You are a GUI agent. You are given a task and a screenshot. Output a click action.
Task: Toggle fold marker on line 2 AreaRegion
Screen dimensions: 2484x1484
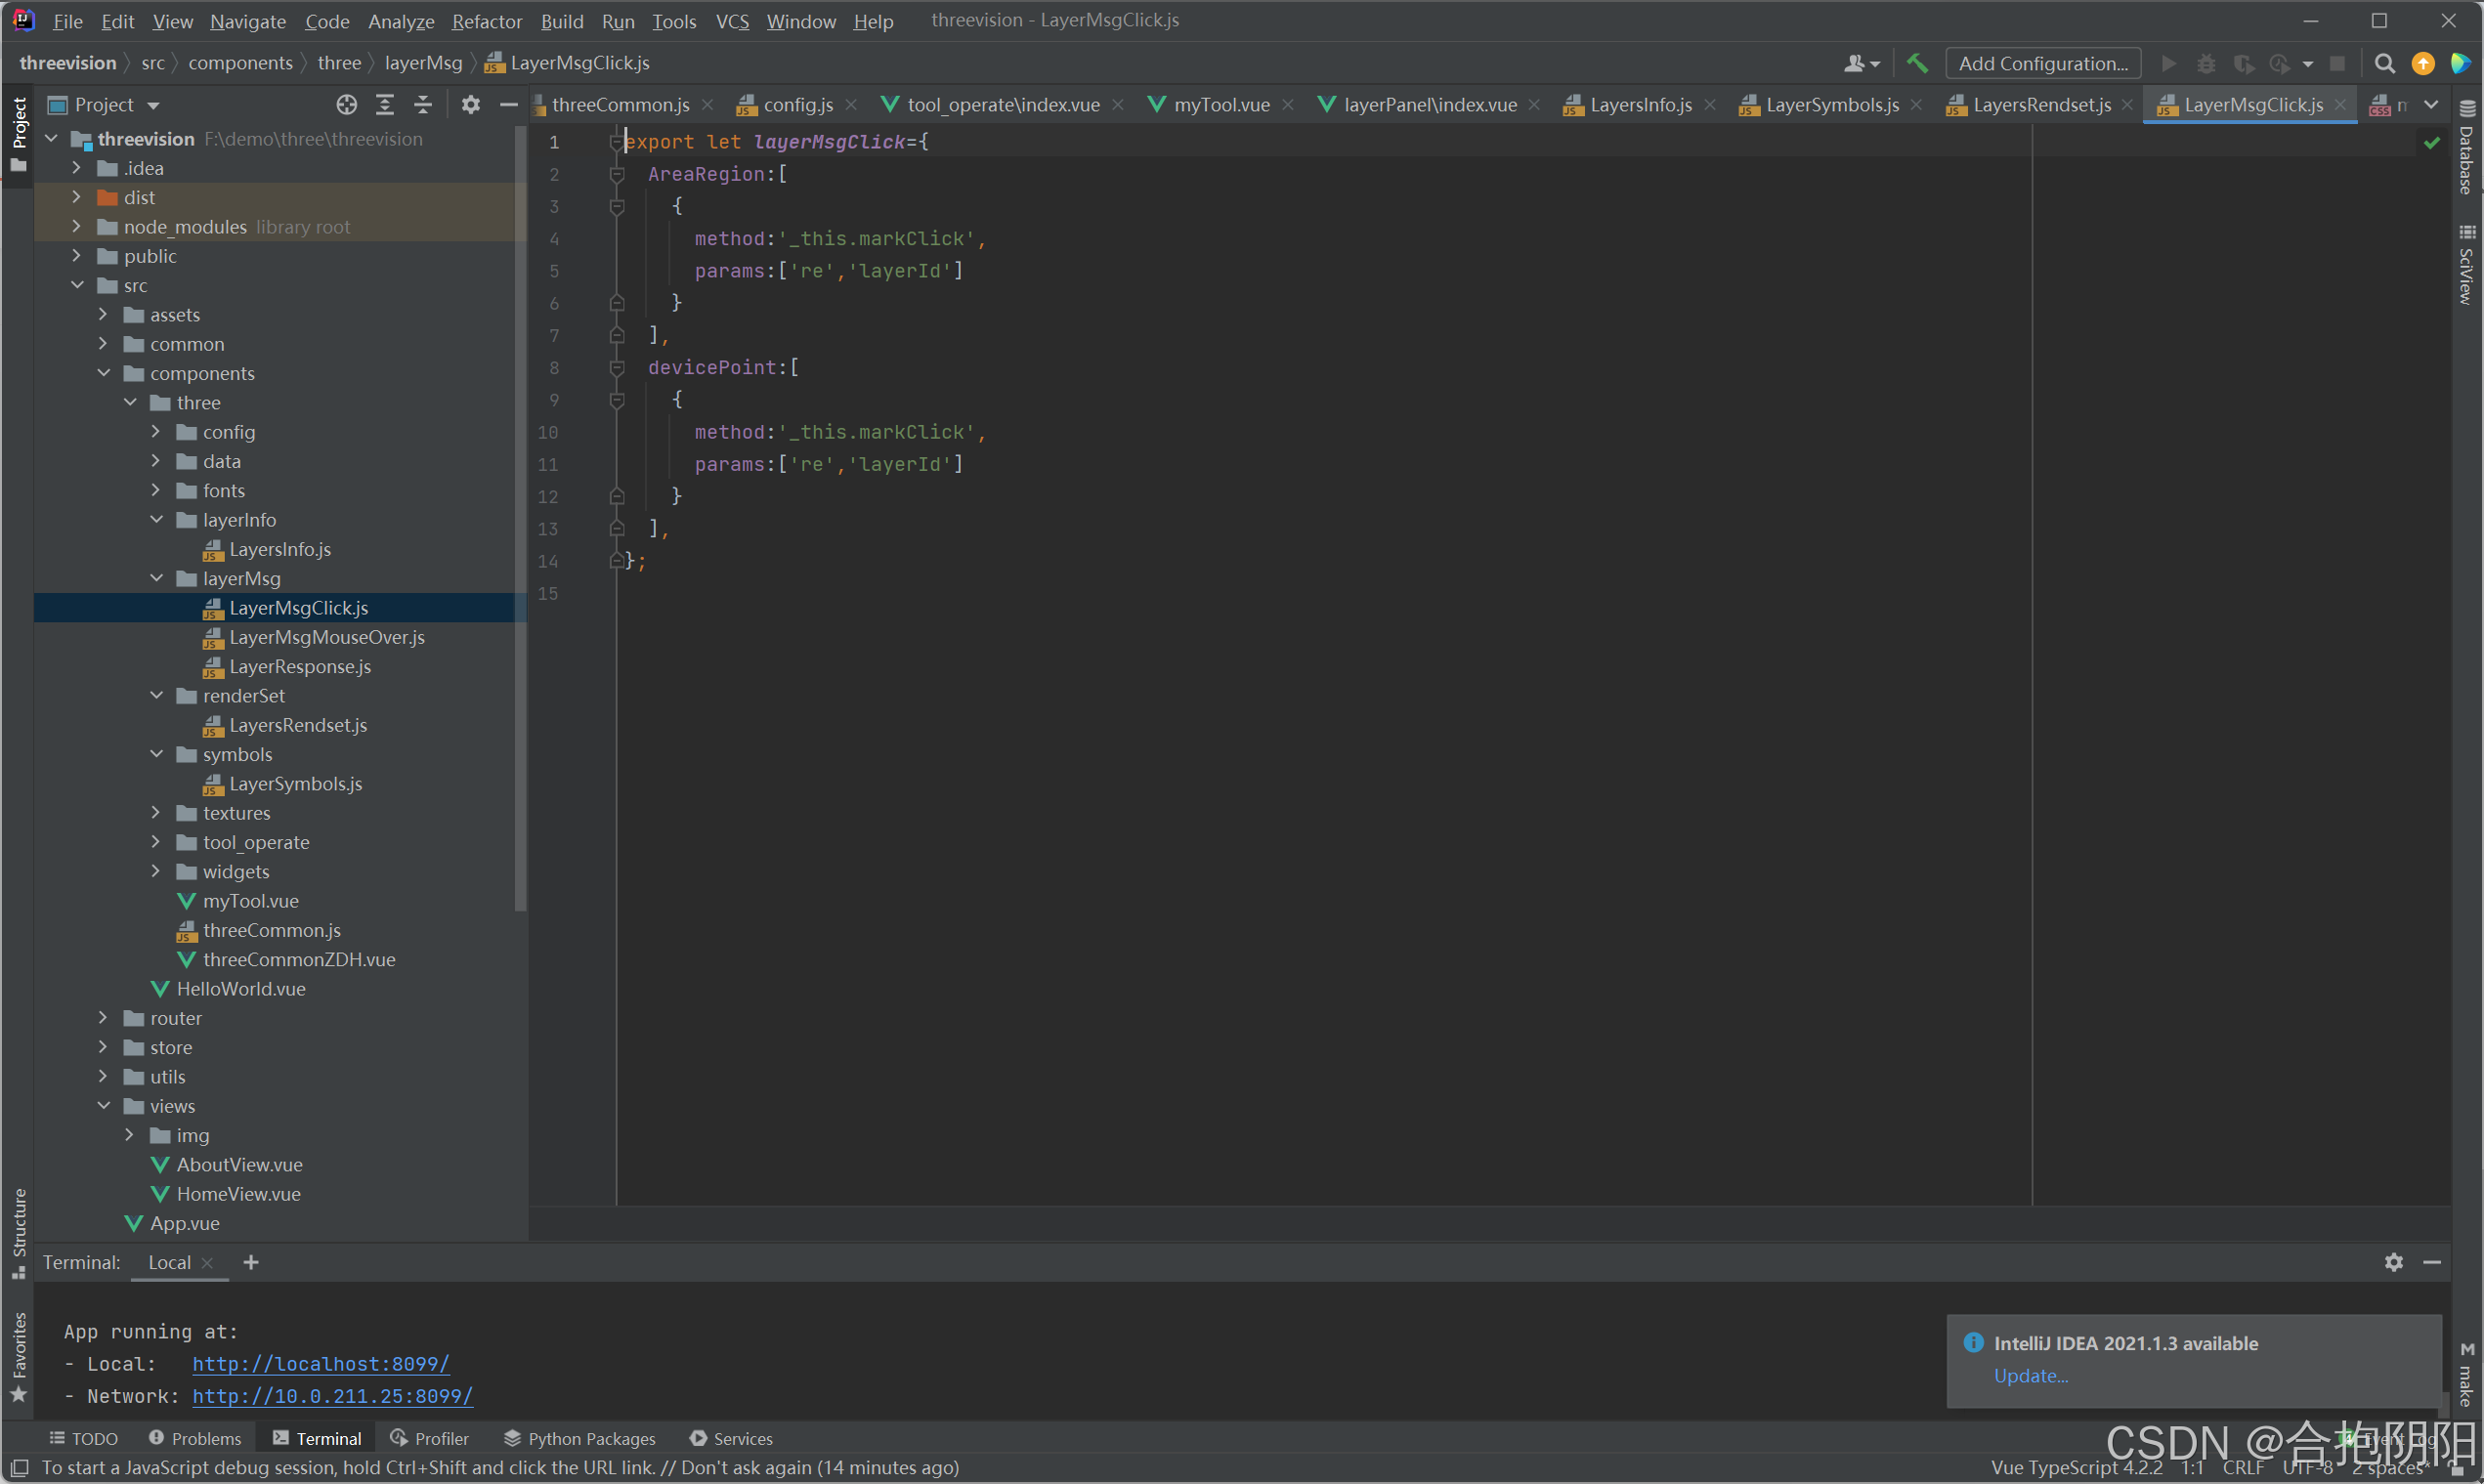point(617,174)
